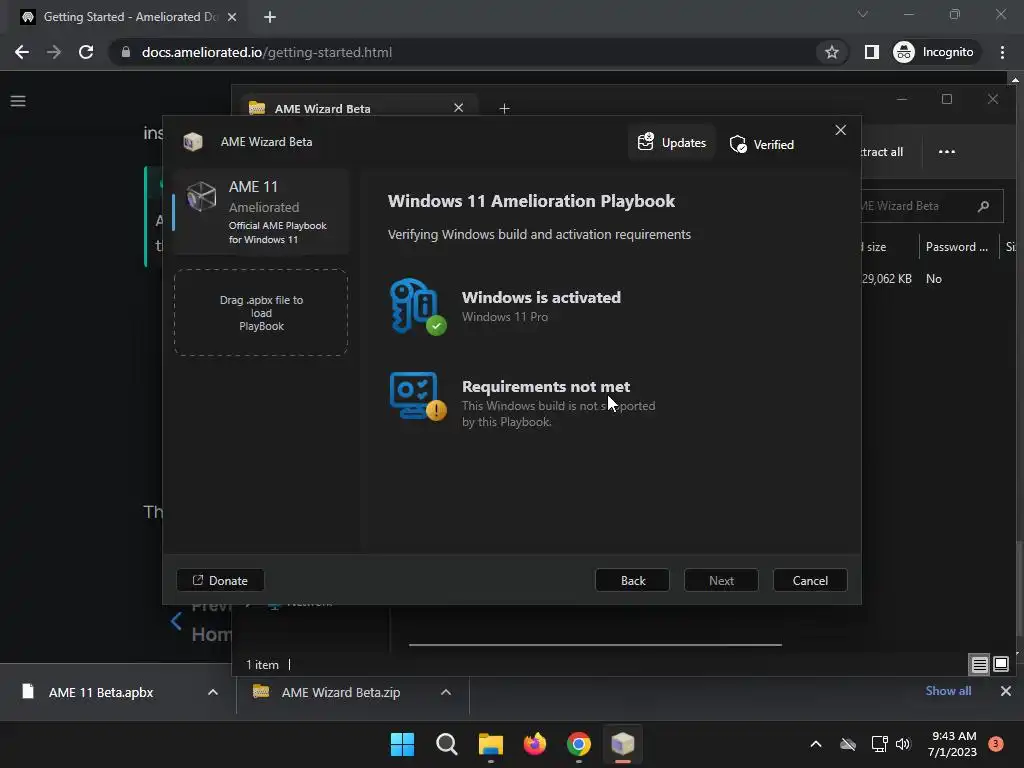Viewport: 1024px width, 768px height.
Task: Open the Chrome three-dot menu
Action: click(x=1002, y=52)
